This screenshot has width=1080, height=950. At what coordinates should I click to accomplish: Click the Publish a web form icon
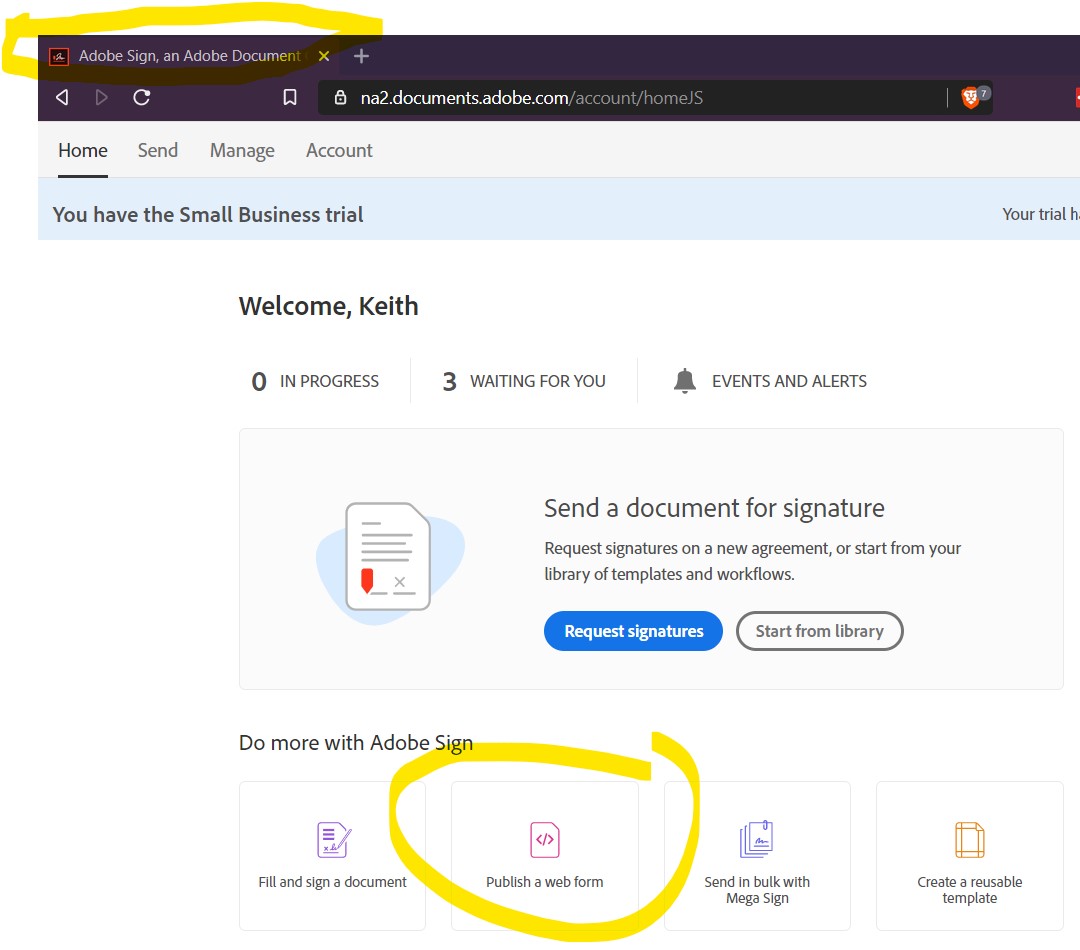(544, 840)
